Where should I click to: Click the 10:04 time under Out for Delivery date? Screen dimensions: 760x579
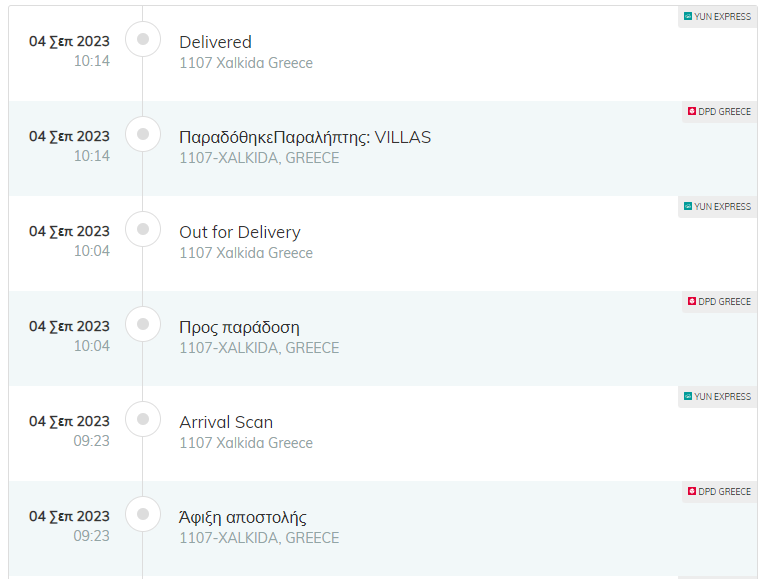click(x=92, y=251)
